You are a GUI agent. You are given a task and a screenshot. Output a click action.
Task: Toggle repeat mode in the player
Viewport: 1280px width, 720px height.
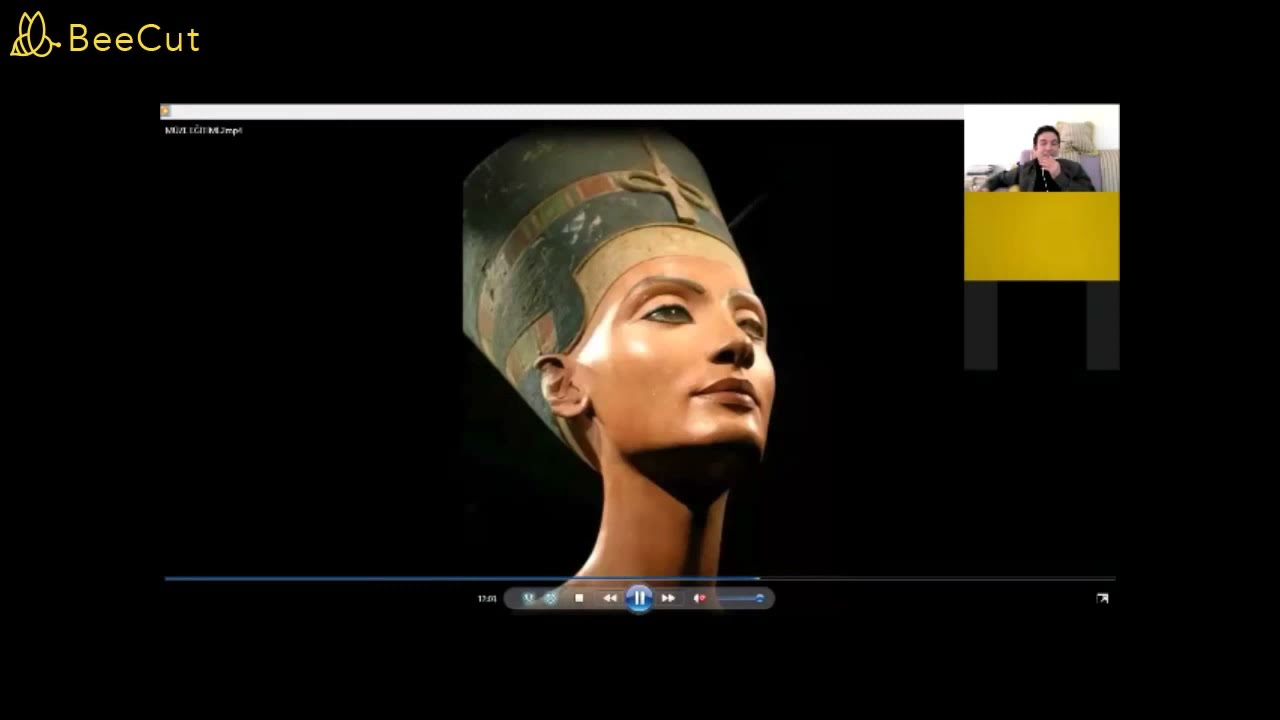pyautogui.click(x=550, y=598)
